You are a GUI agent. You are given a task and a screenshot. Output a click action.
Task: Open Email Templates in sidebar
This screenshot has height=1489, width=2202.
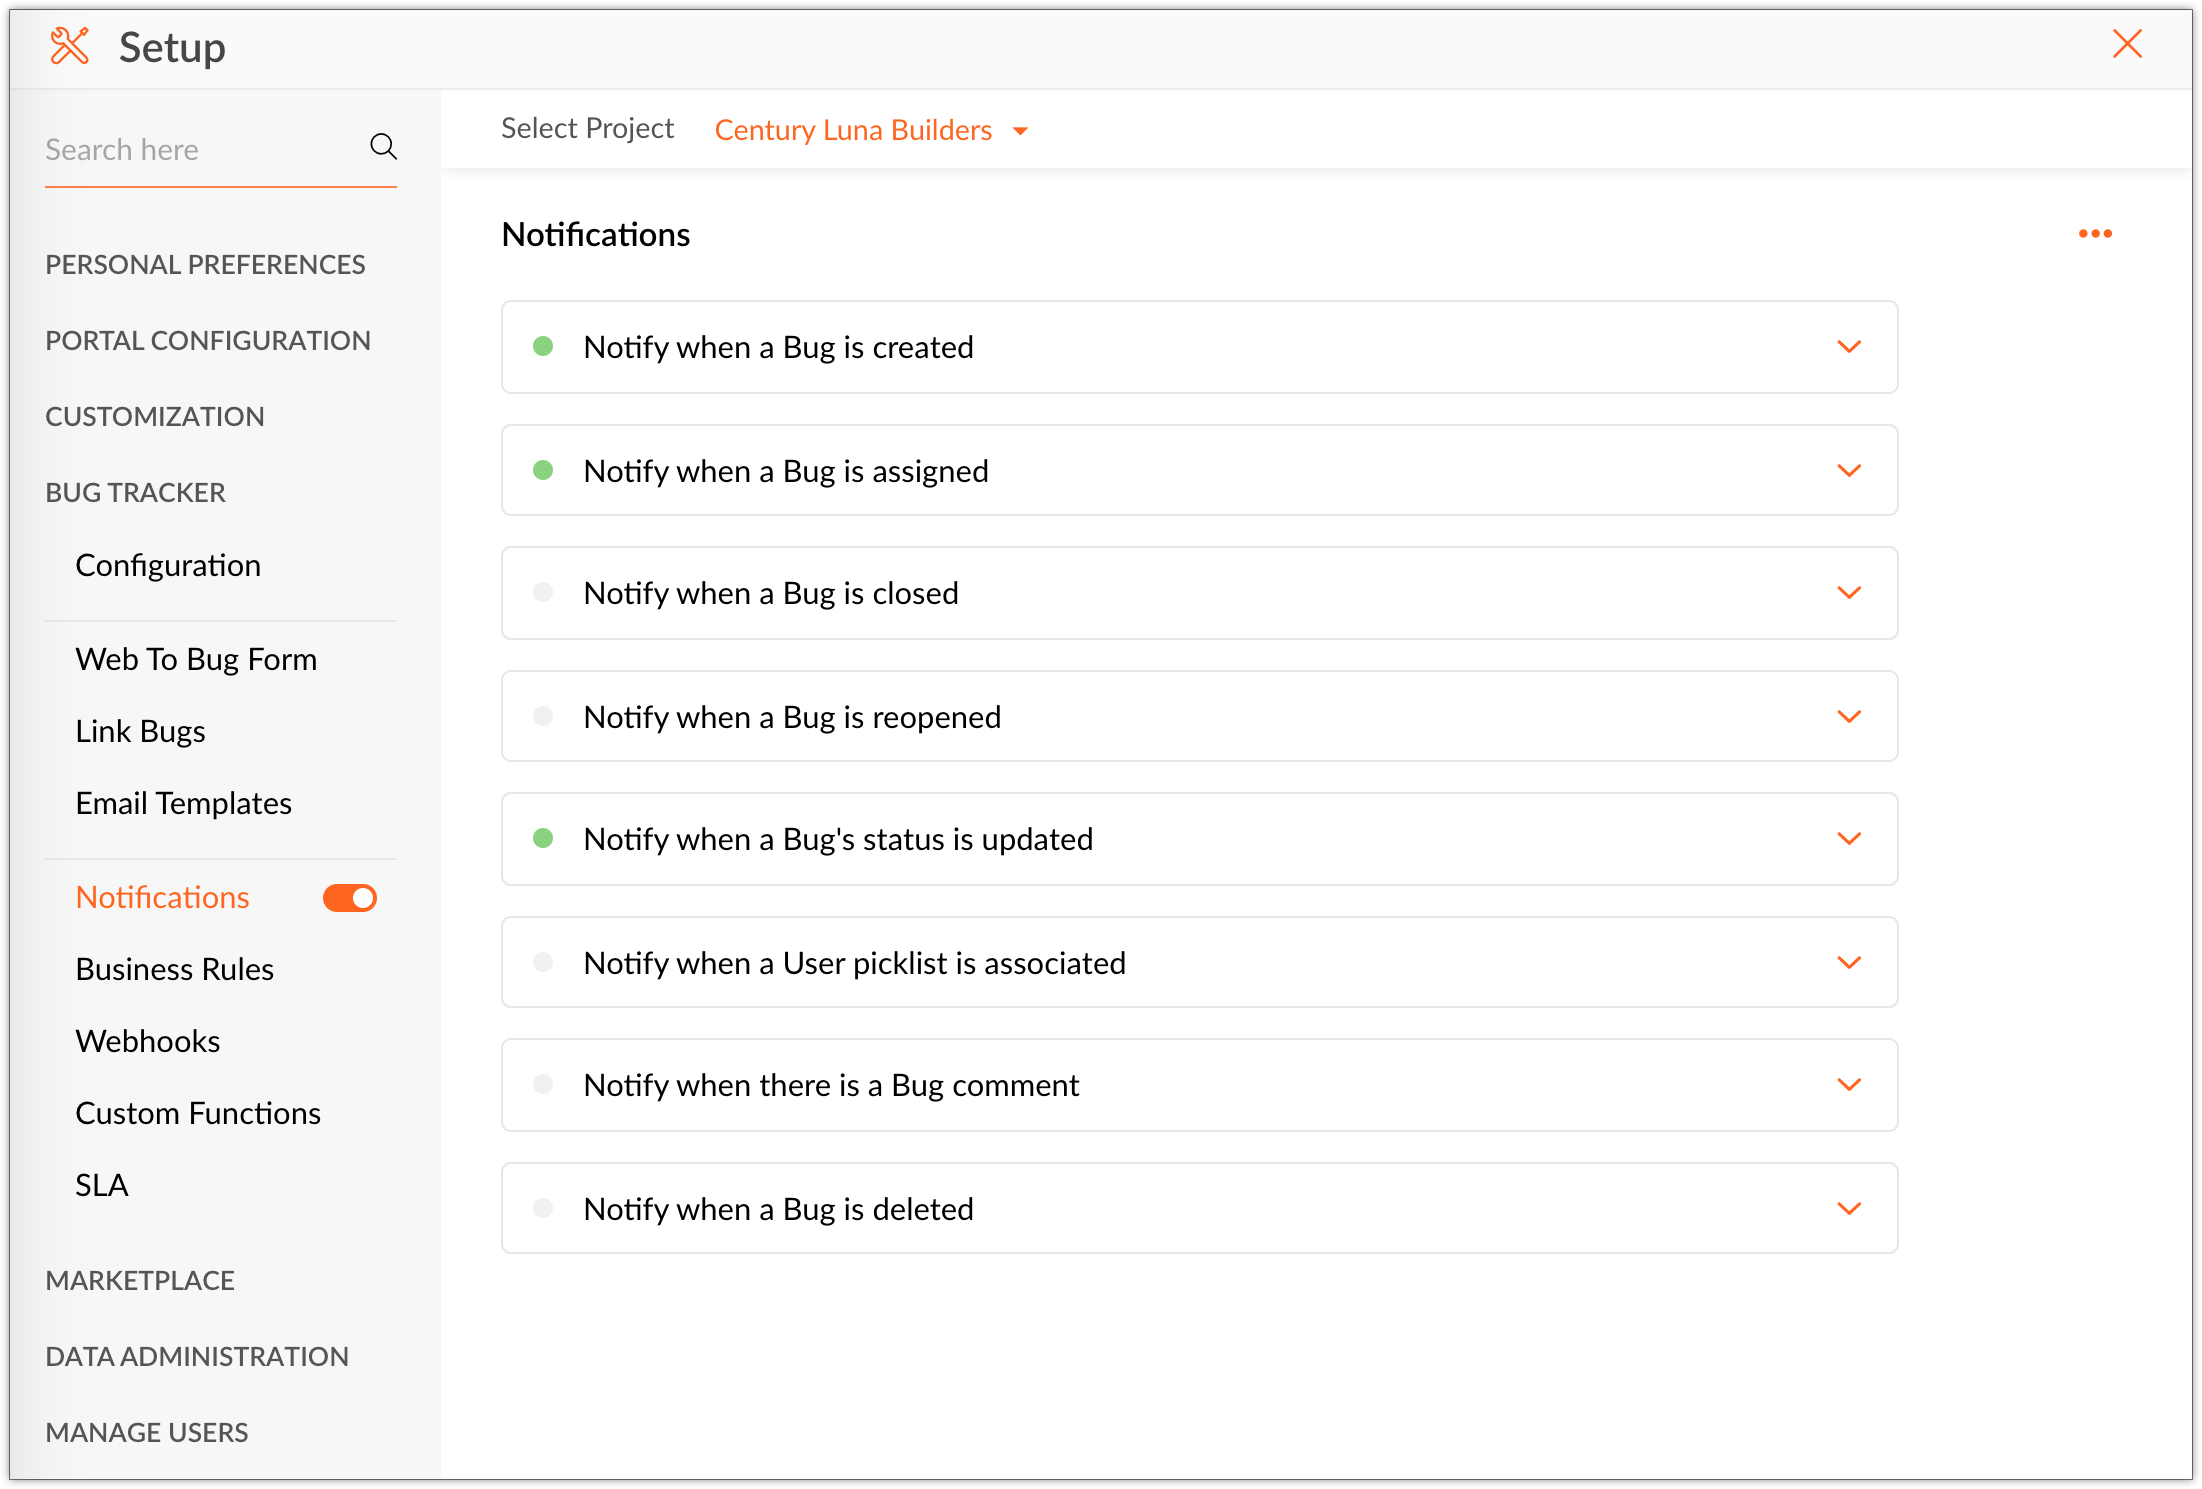point(183,803)
